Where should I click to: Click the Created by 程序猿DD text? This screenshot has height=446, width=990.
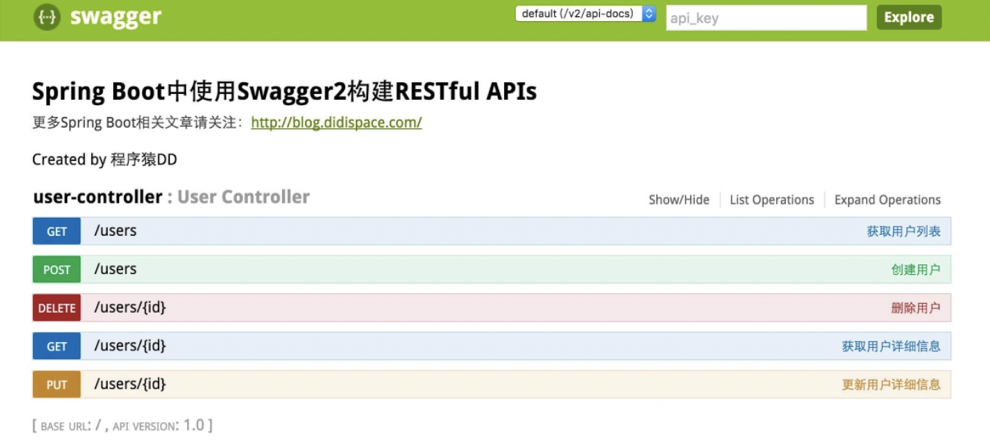pos(105,160)
